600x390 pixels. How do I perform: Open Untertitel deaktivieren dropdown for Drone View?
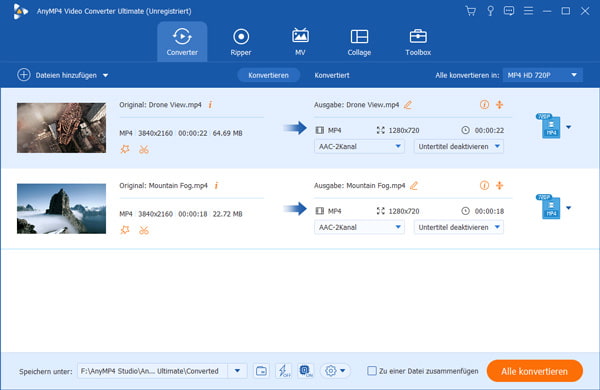458,146
